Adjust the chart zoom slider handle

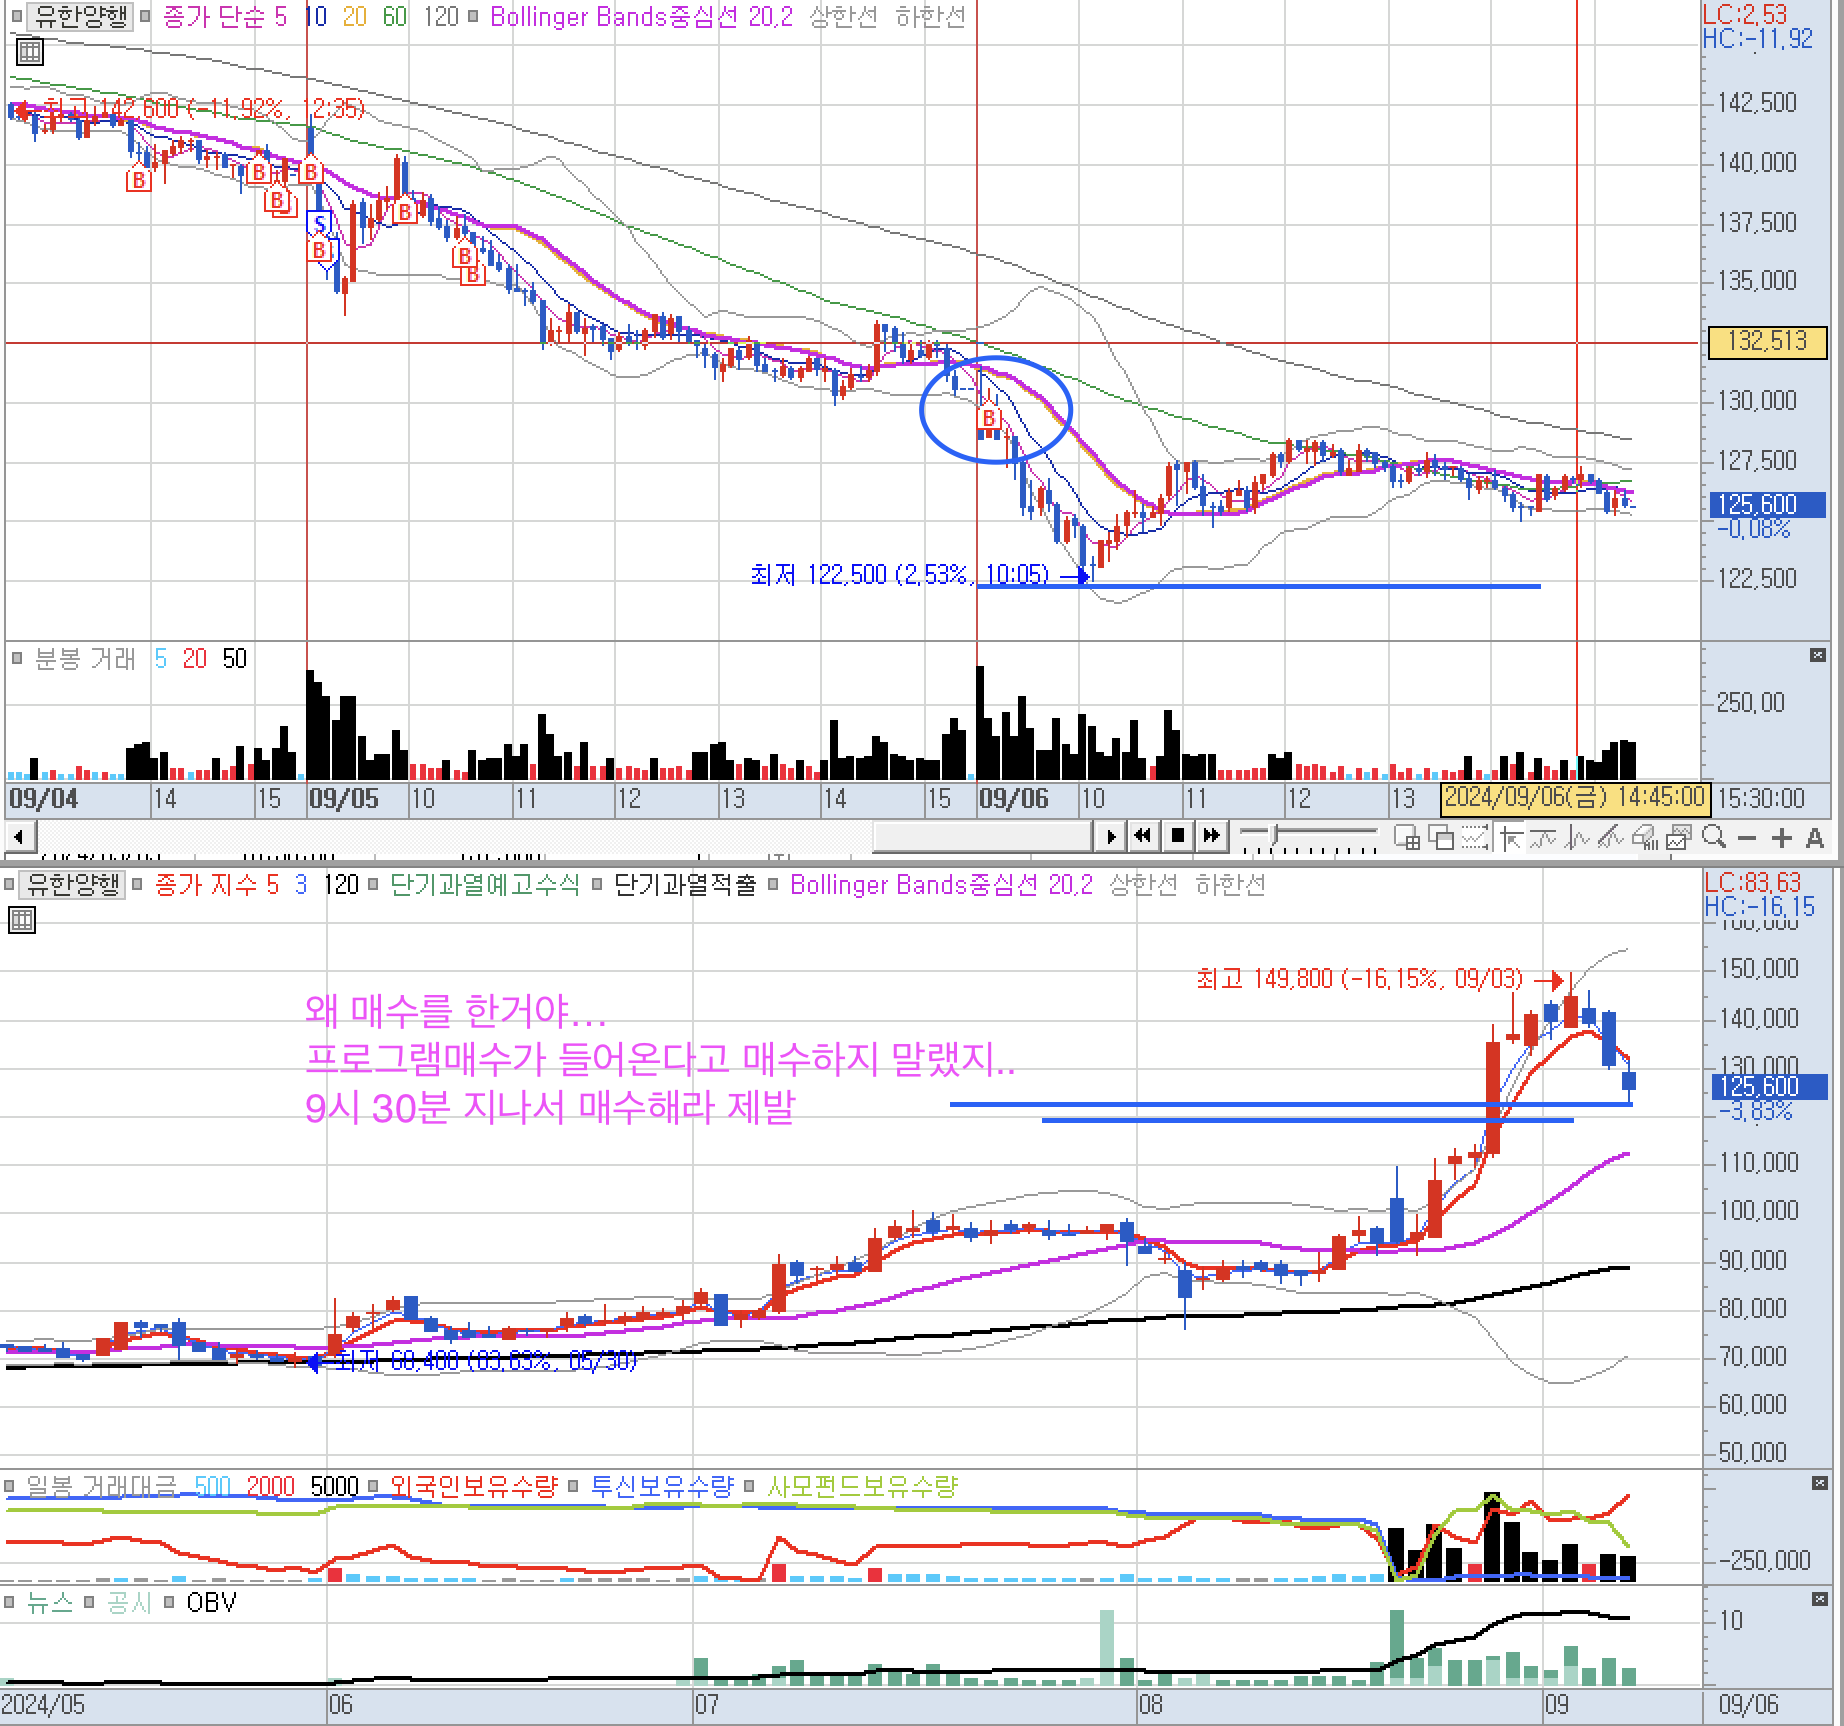(1274, 836)
